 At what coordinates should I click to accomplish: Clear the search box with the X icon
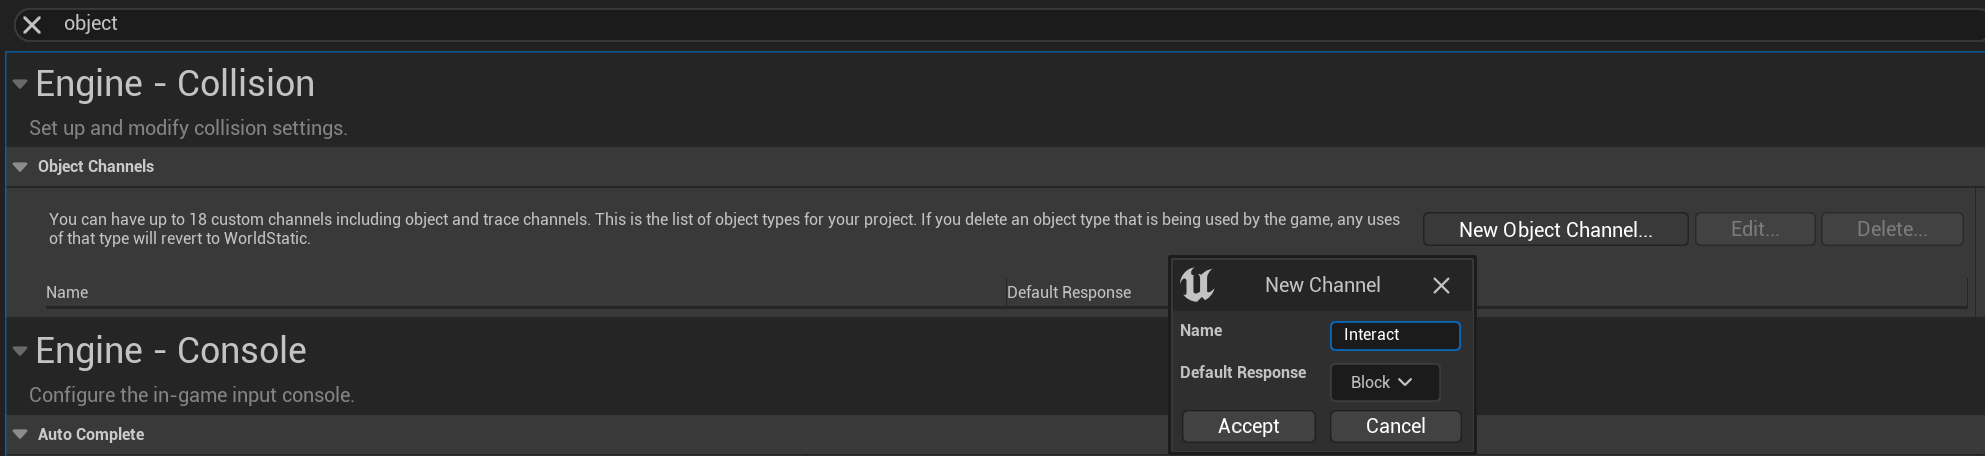click(32, 25)
